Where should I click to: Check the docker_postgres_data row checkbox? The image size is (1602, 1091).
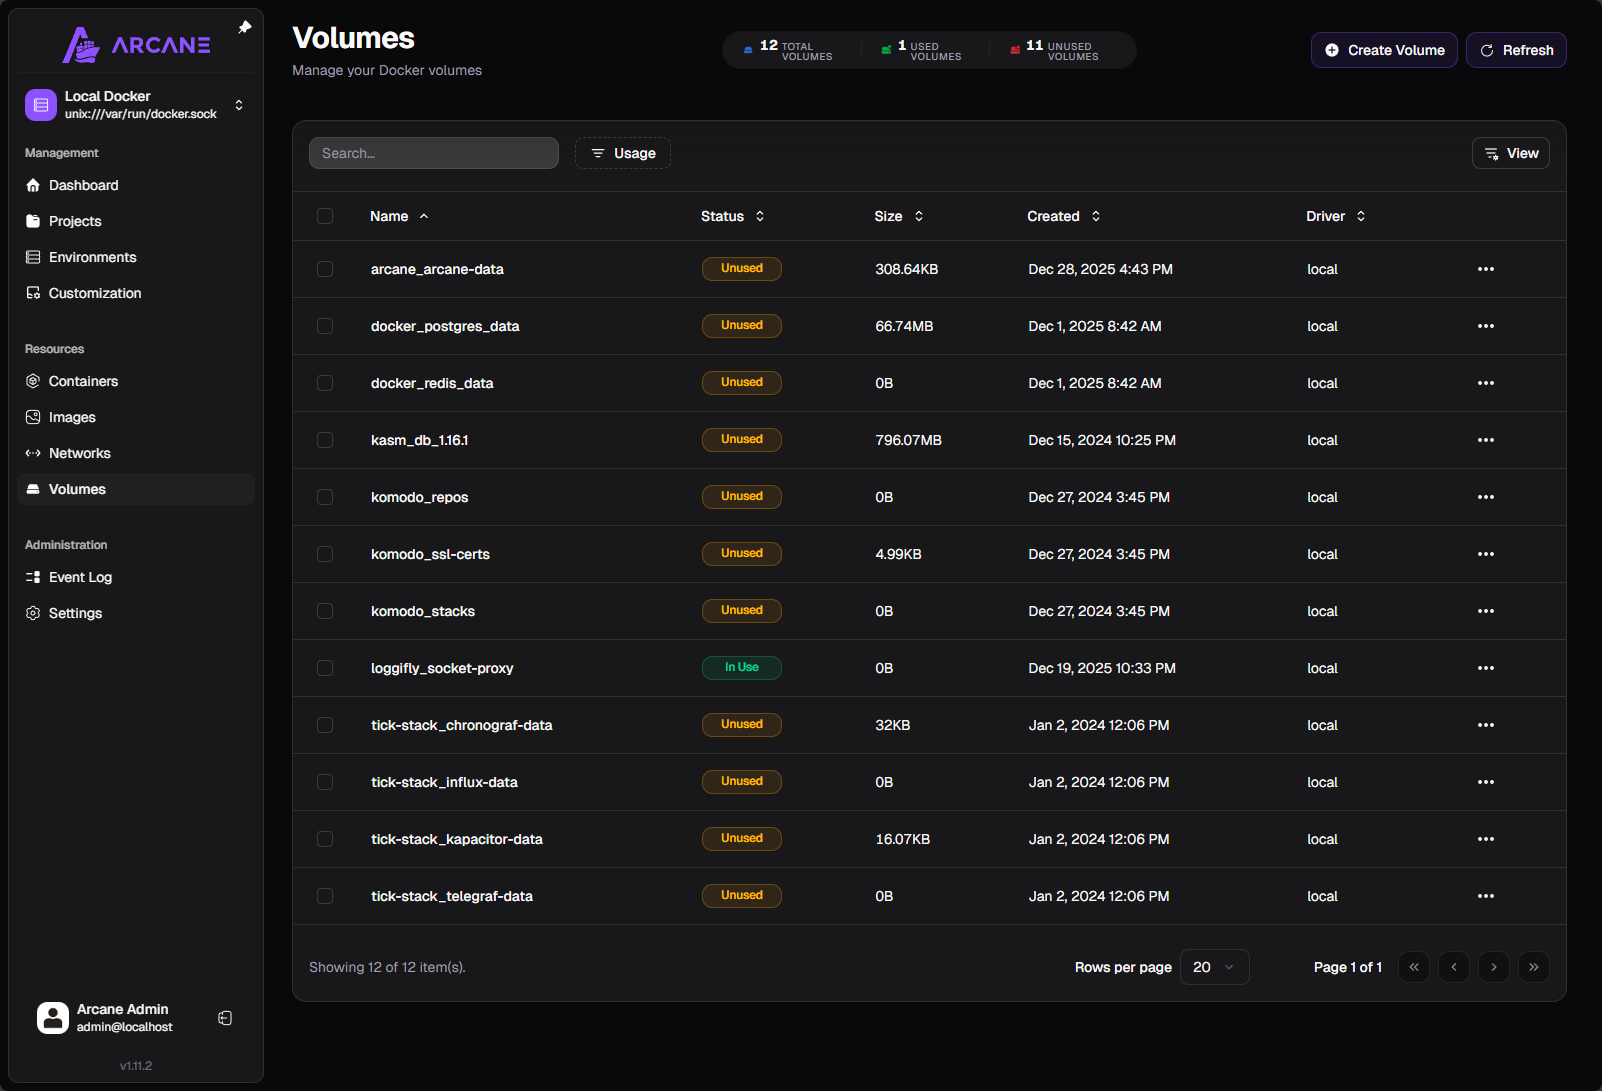coord(325,326)
